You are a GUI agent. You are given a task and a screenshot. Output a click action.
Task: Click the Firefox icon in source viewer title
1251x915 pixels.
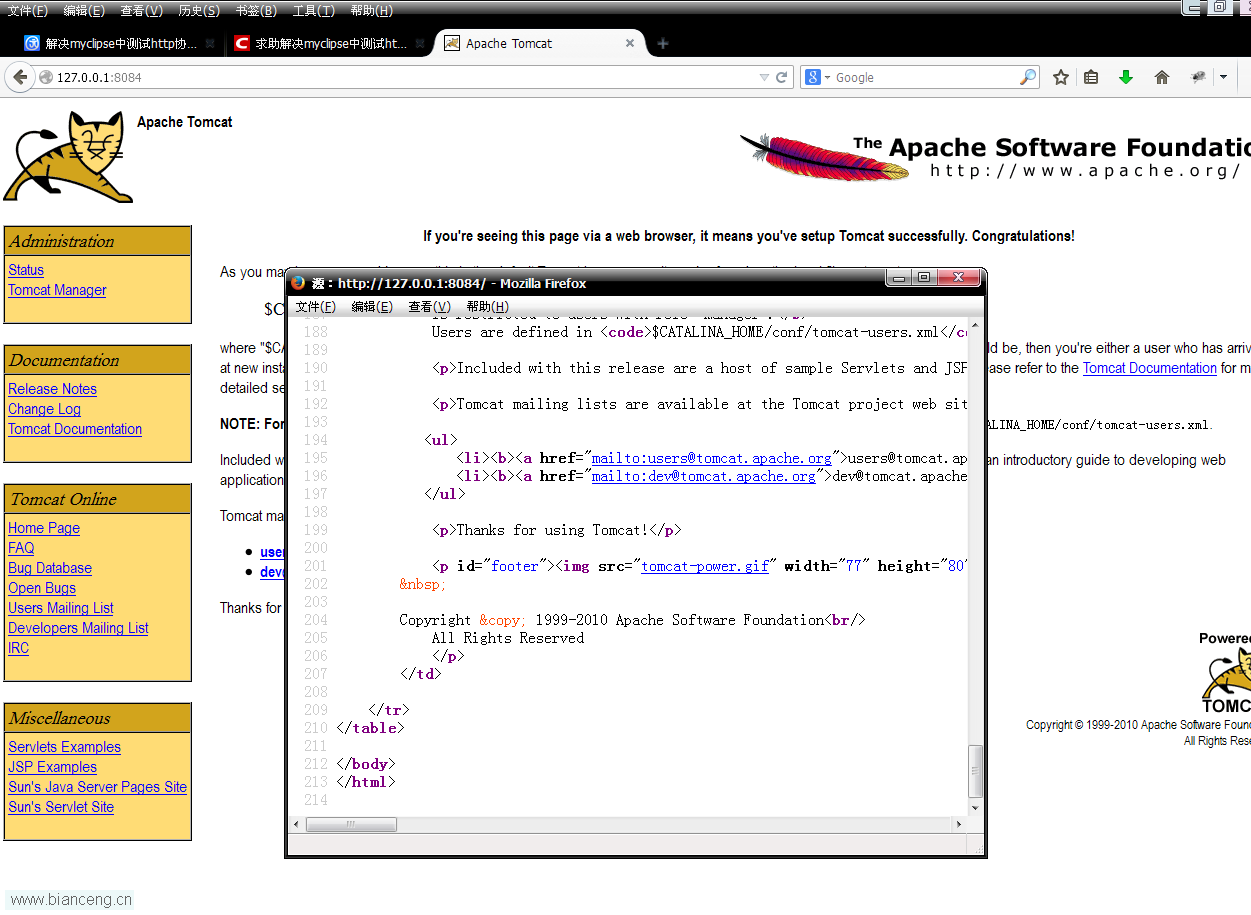point(299,283)
